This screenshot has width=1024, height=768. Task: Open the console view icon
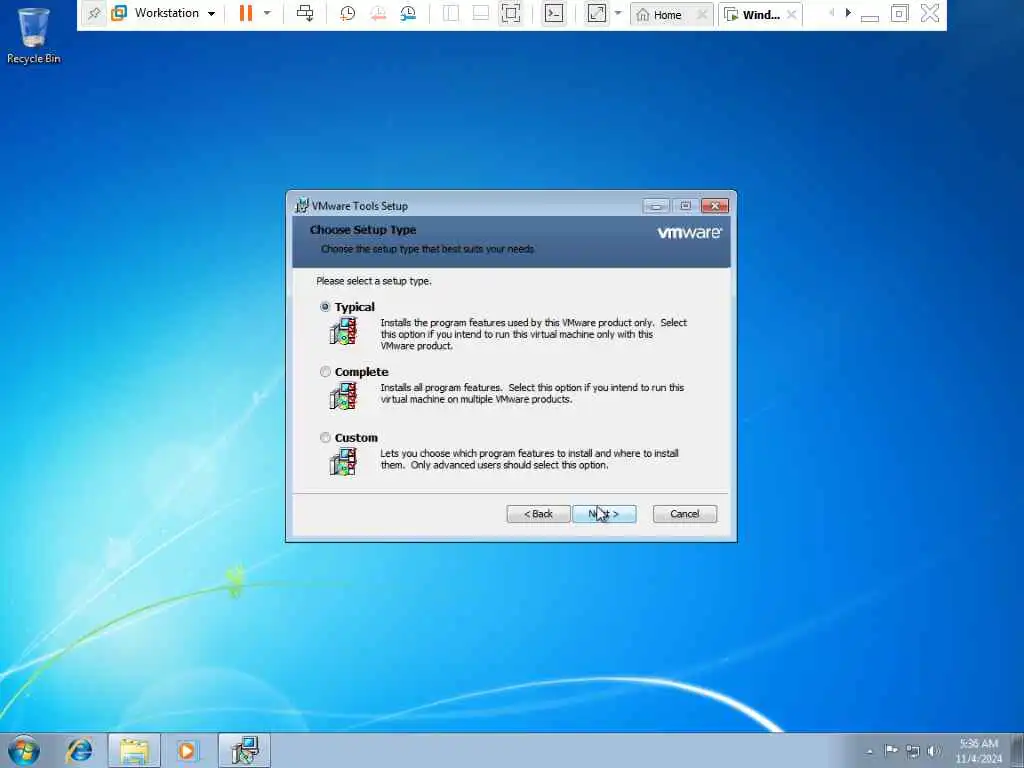554,13
